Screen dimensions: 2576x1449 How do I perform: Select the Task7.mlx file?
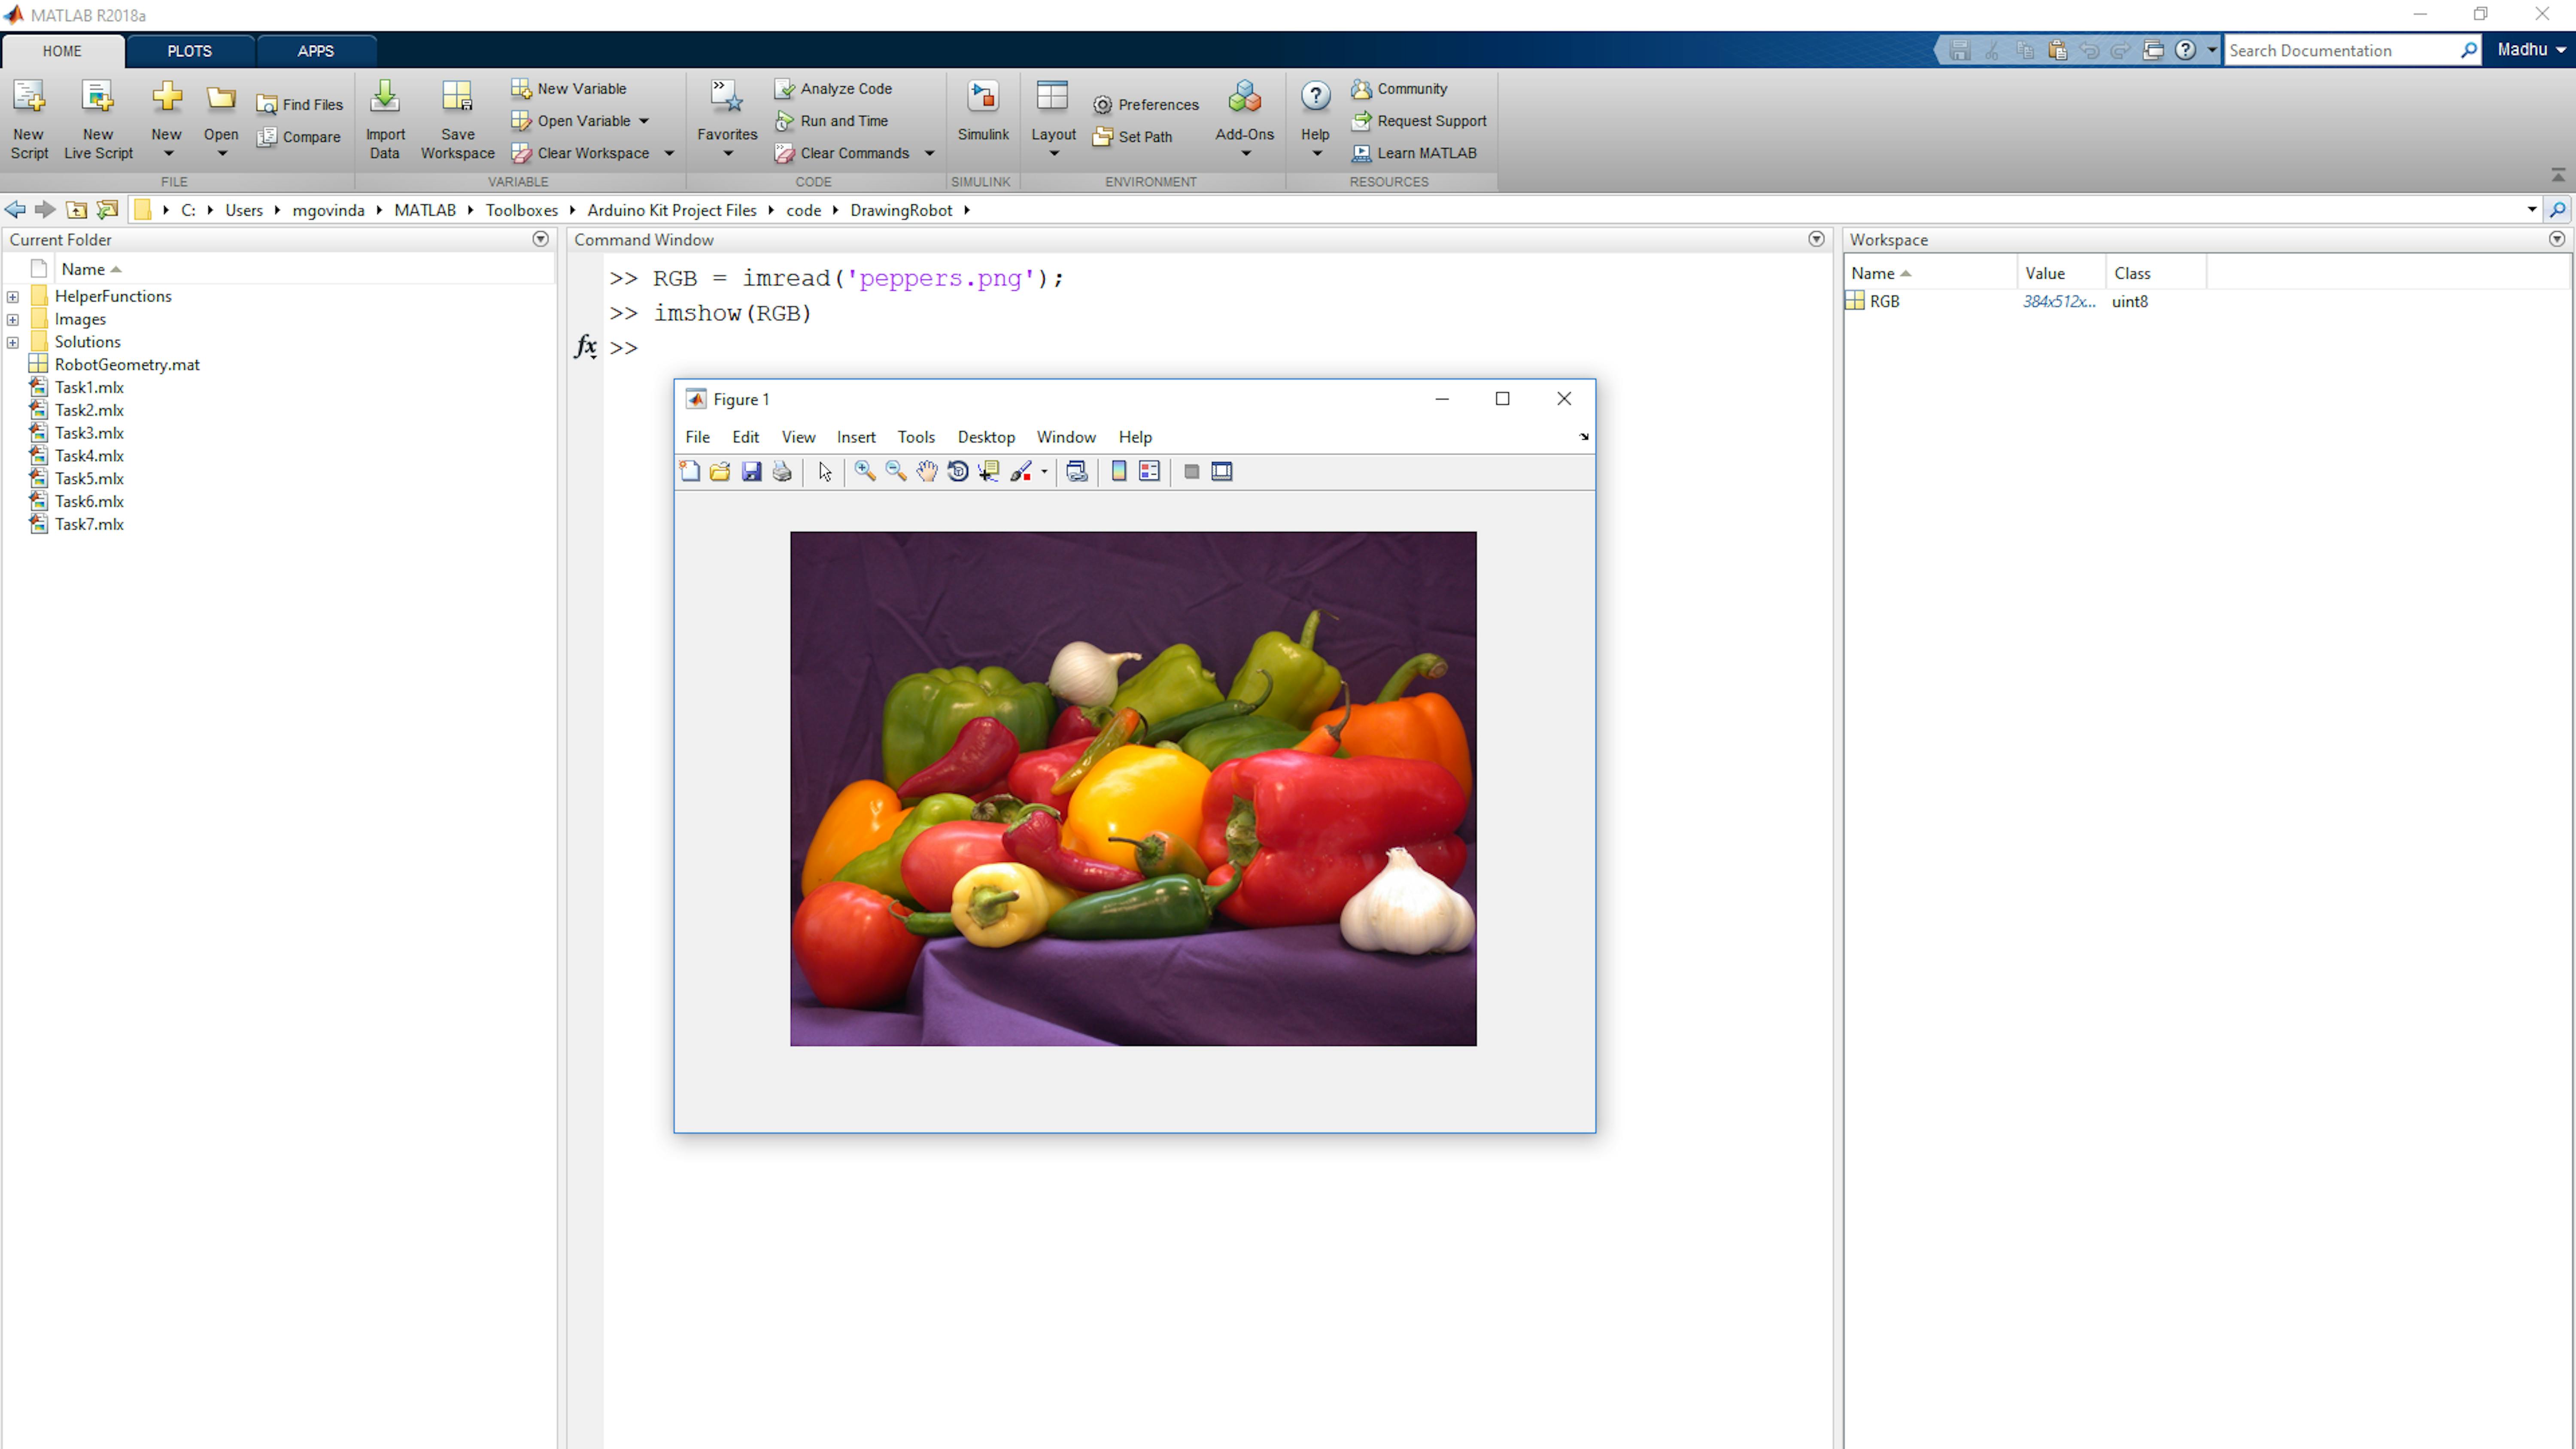[89, 525]
